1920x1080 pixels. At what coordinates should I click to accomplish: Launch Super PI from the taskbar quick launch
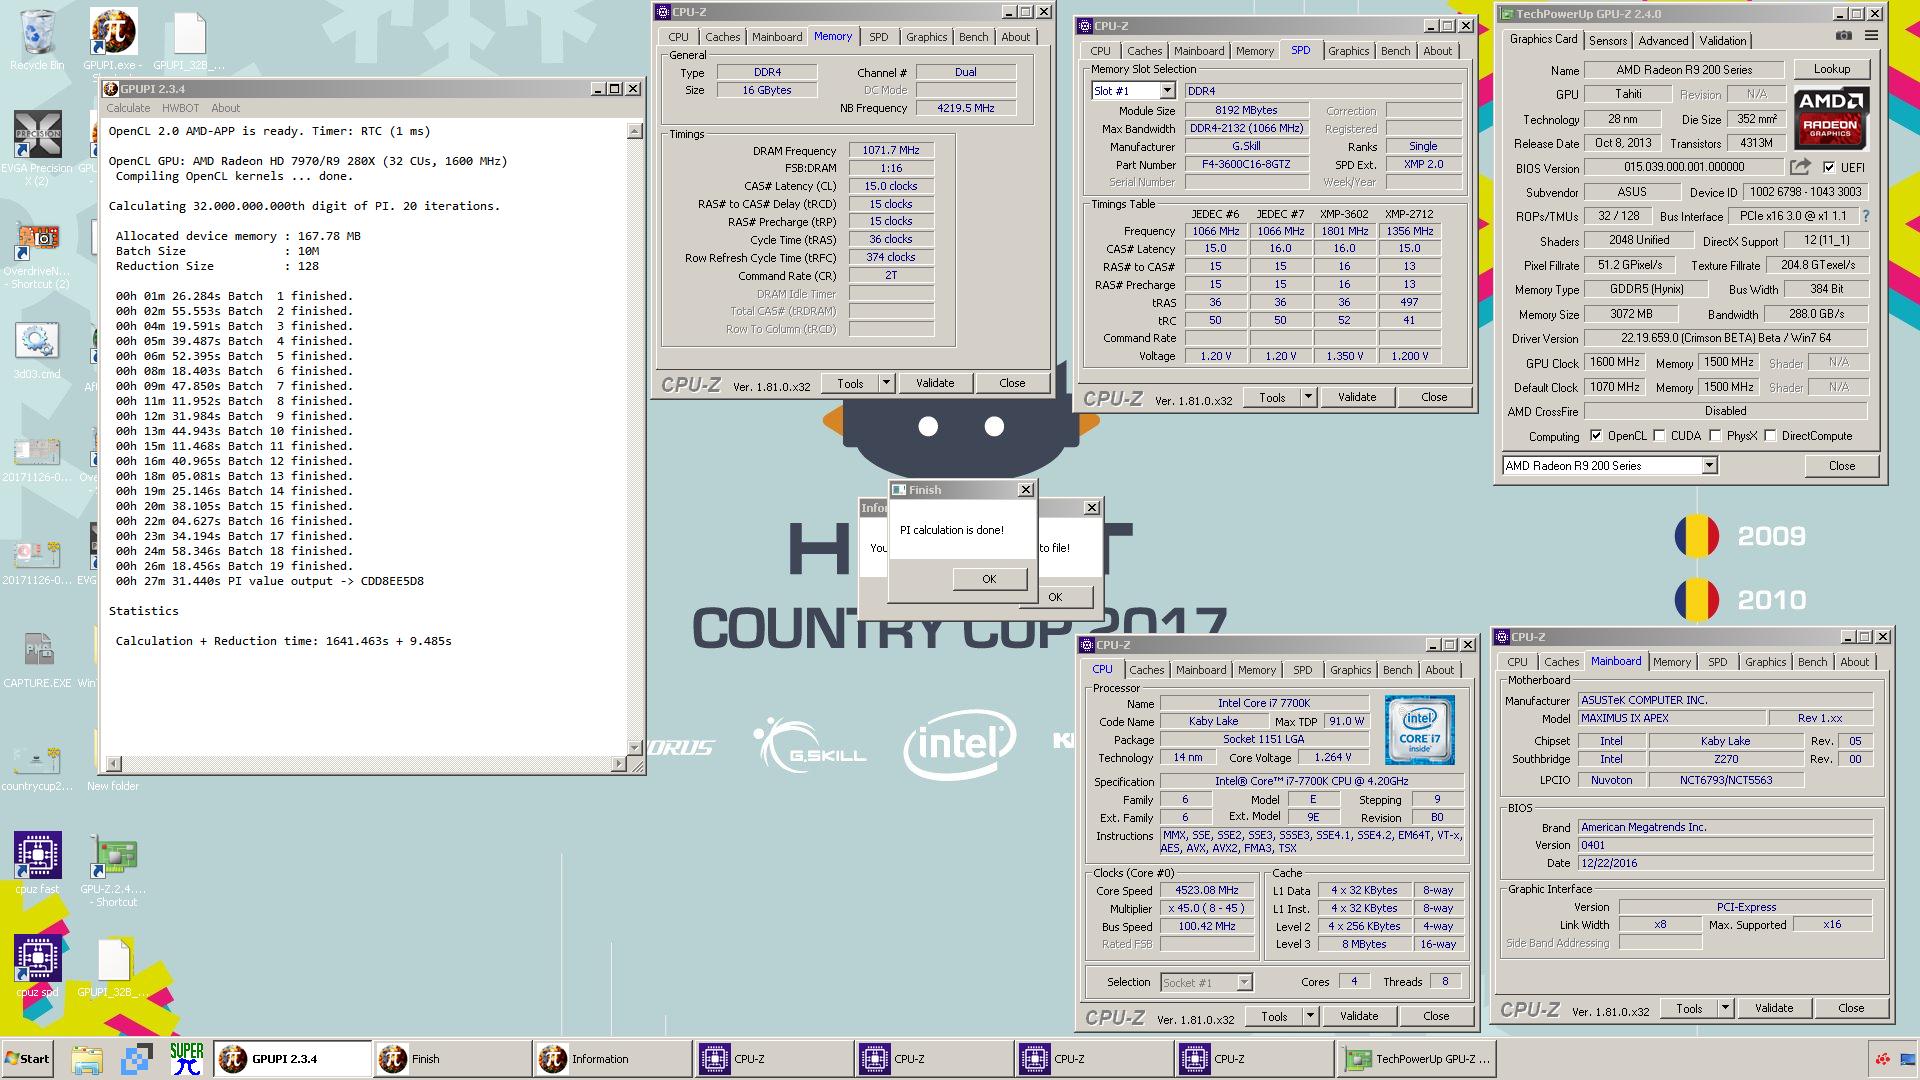point(187,1059)
